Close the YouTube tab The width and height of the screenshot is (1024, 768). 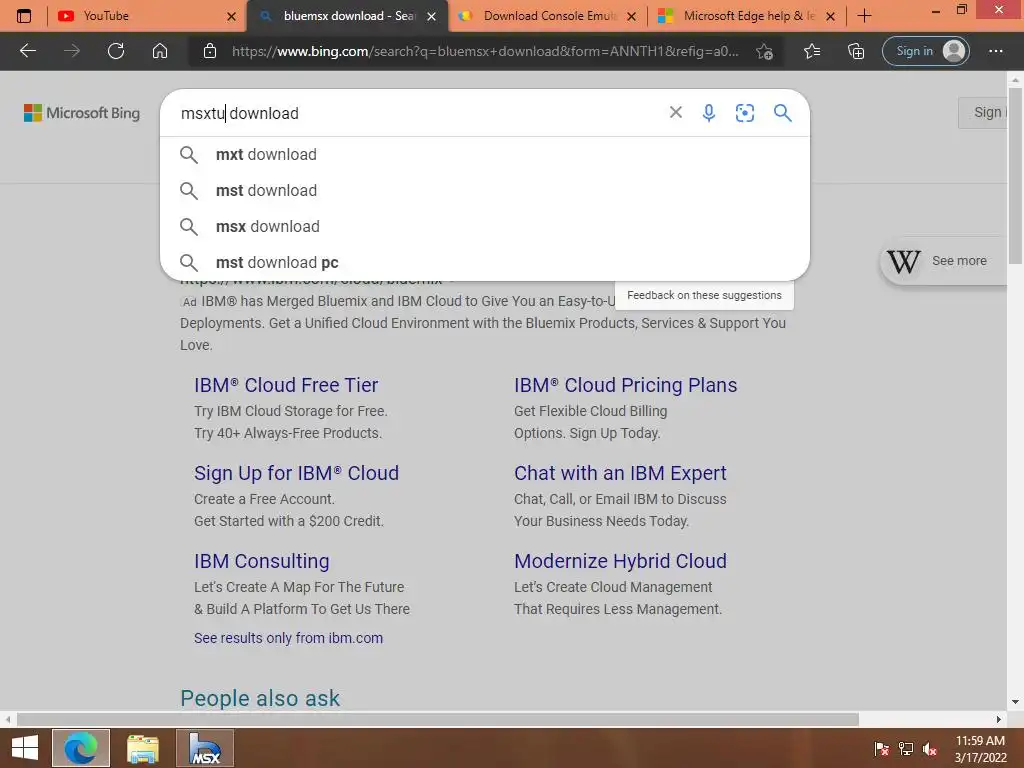tap(231, 16)
